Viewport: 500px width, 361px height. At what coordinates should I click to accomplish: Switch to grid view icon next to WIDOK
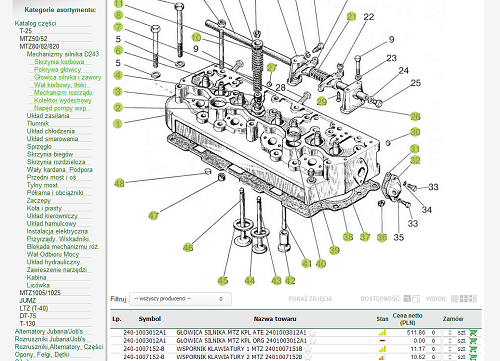pyautogui.click(x=464, y=299)
